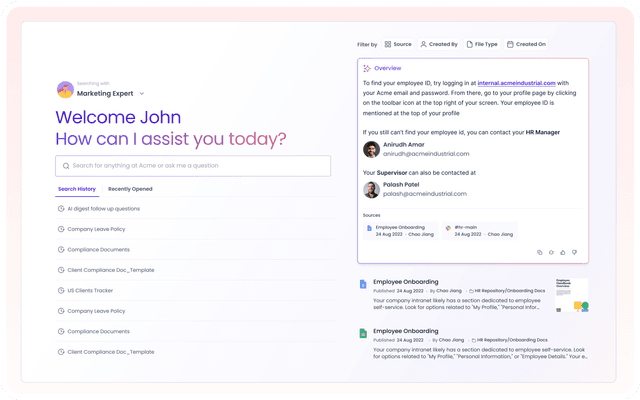Copy the Overview answer with the copy icon
Screen dimensions: 640x400
tap(540, 253)
